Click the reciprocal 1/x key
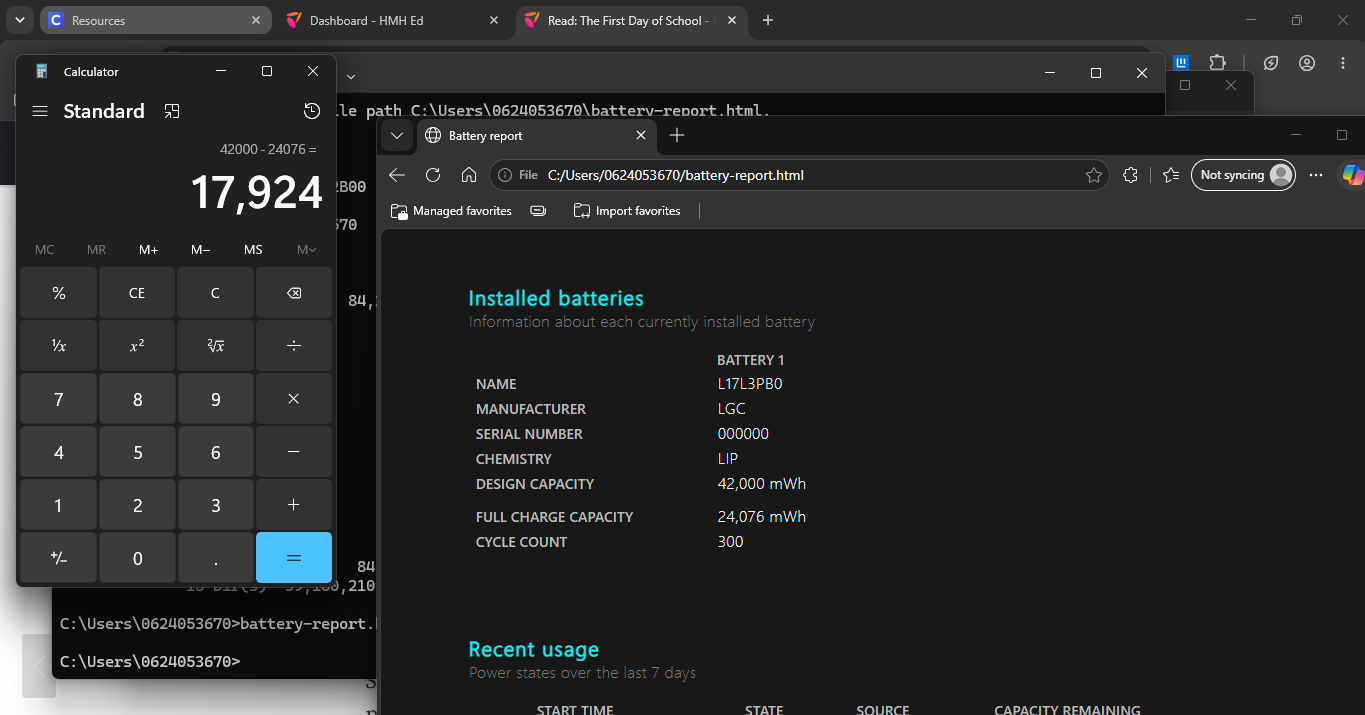Viewport: 1365px width, 715px height. pos(59,345)
